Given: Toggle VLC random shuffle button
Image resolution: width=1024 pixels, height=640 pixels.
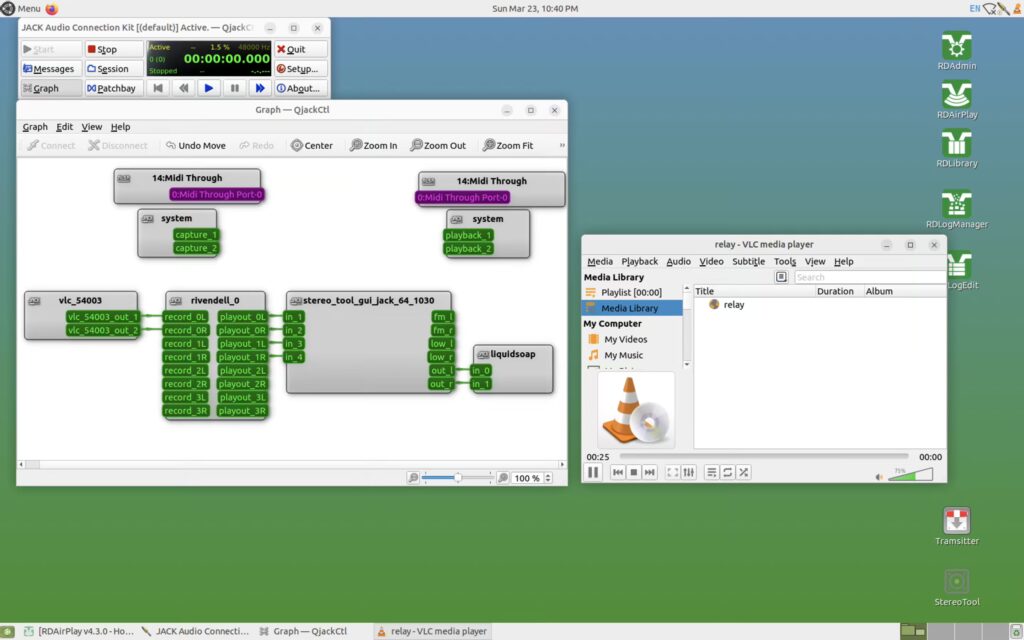Looking at the screenshot, I should 743,472.
